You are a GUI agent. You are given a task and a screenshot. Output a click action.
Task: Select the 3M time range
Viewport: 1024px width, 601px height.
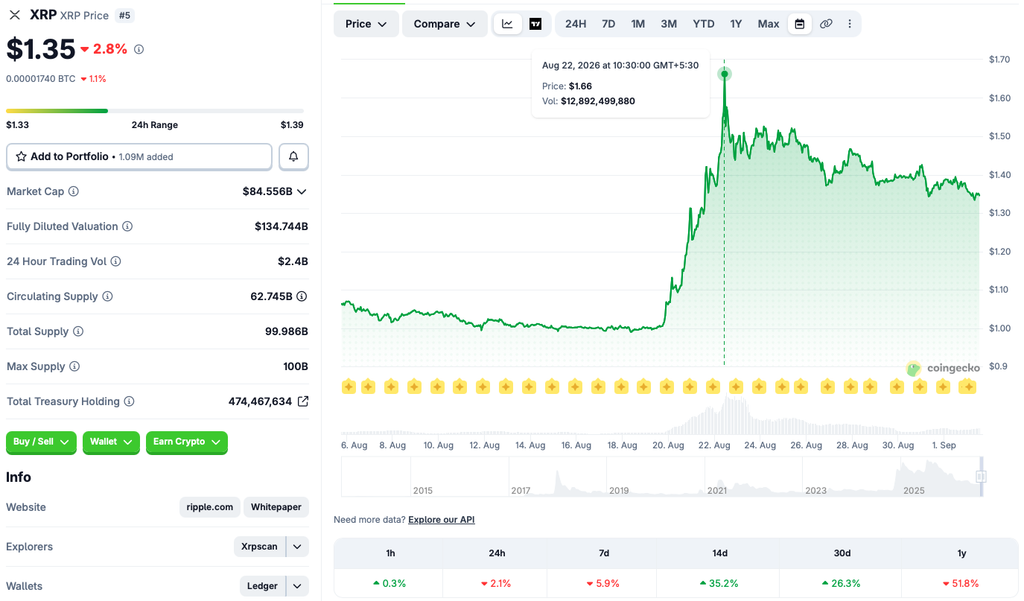pos(669,24)
